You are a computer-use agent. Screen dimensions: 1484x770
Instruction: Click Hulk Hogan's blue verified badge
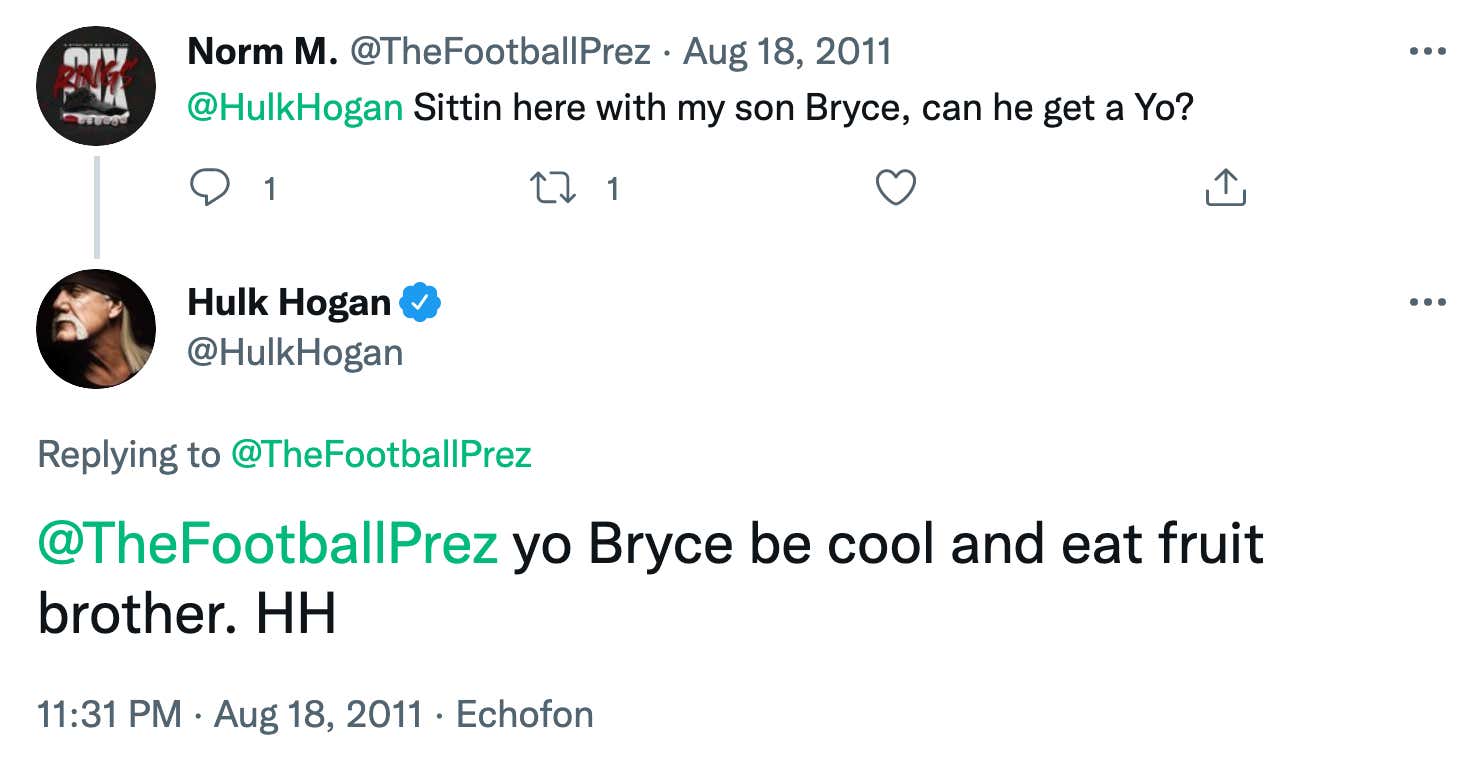click(x=420, y=302)
